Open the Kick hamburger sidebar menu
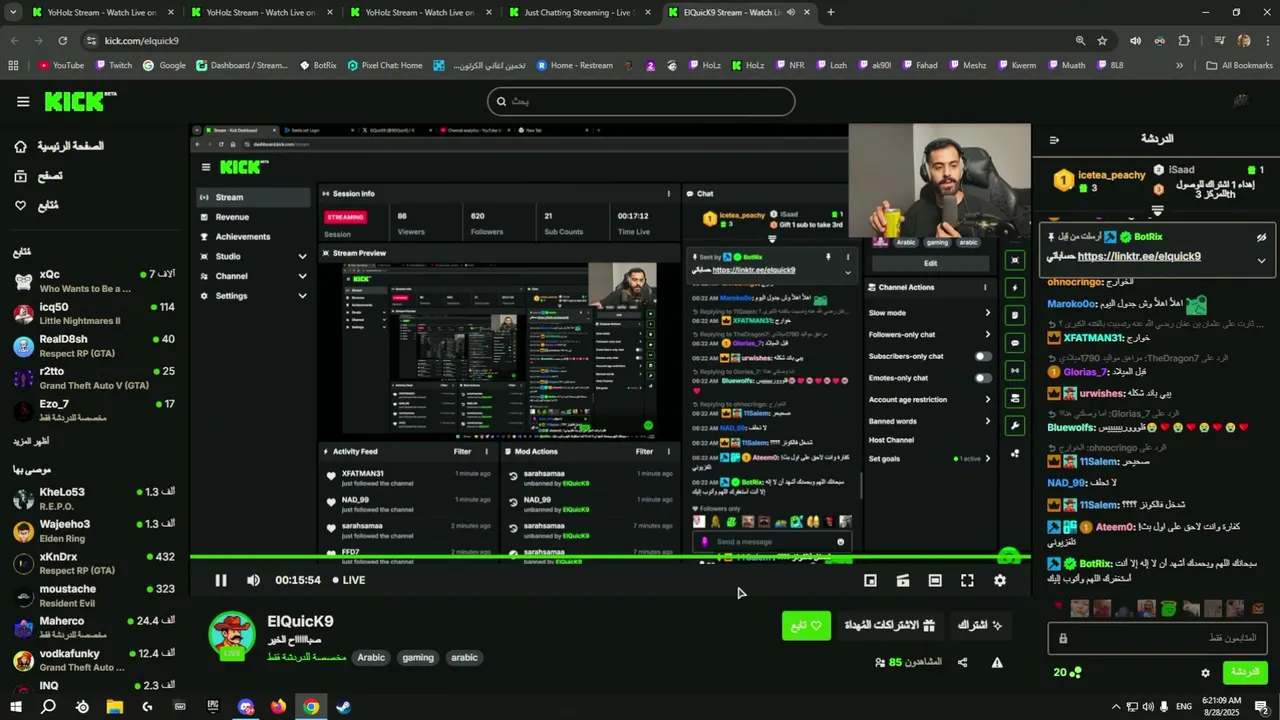Screen dimensions: 1280x720 click(23, 101)
